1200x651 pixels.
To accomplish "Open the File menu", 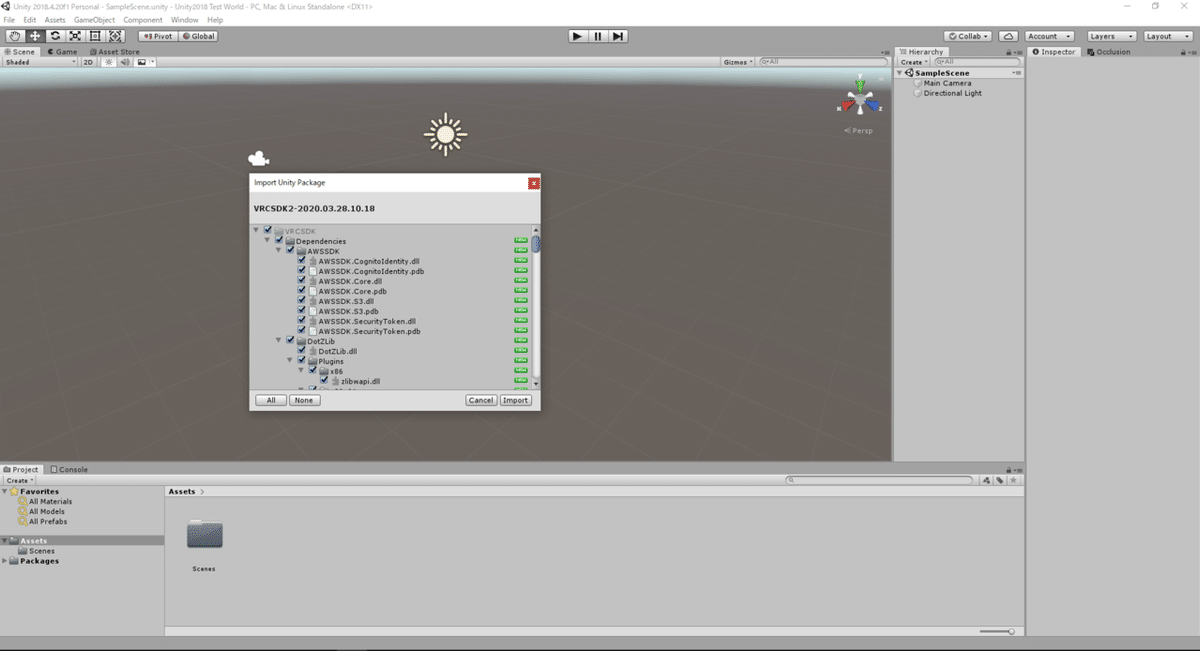I will point(9,20).
